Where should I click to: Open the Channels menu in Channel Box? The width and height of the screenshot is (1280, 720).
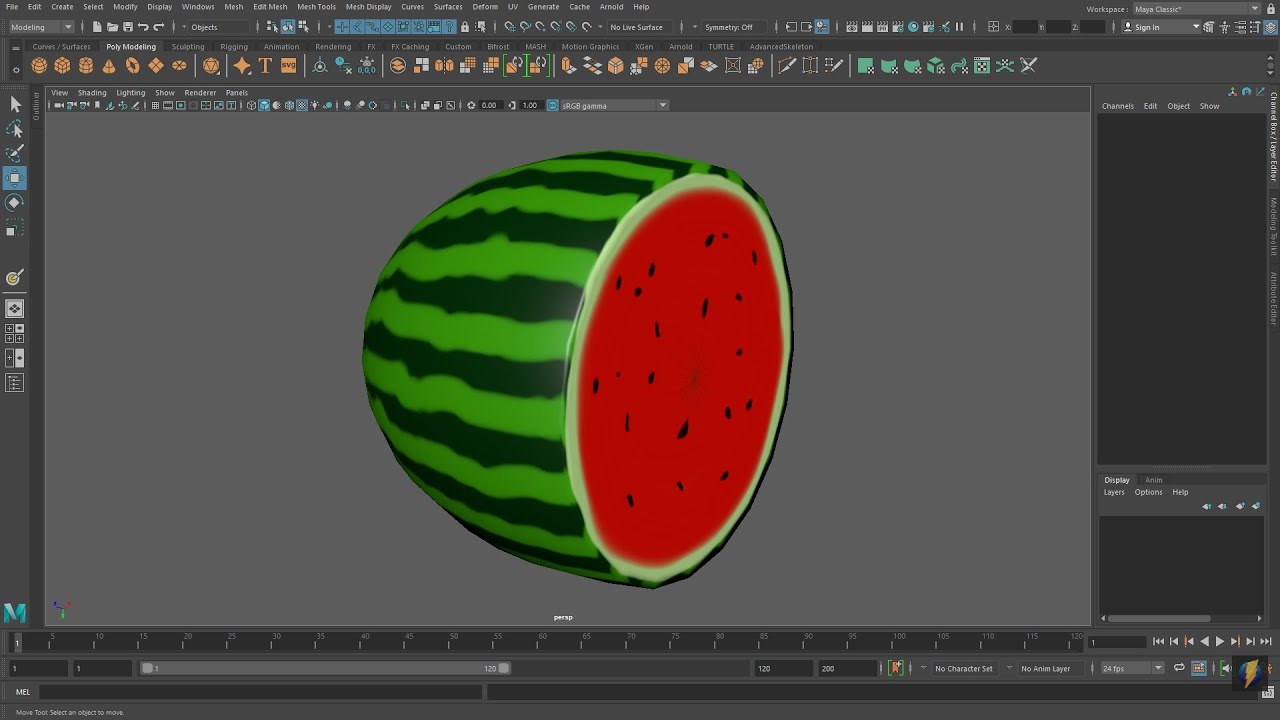click(1118, 106)
